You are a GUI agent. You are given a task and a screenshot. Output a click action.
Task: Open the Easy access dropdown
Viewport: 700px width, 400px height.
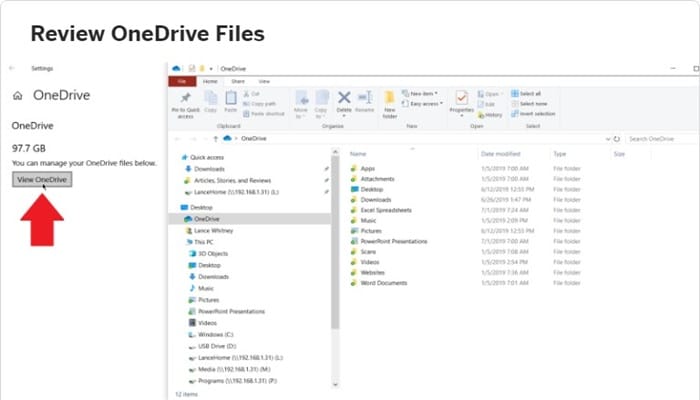click(x=422, y=104)
